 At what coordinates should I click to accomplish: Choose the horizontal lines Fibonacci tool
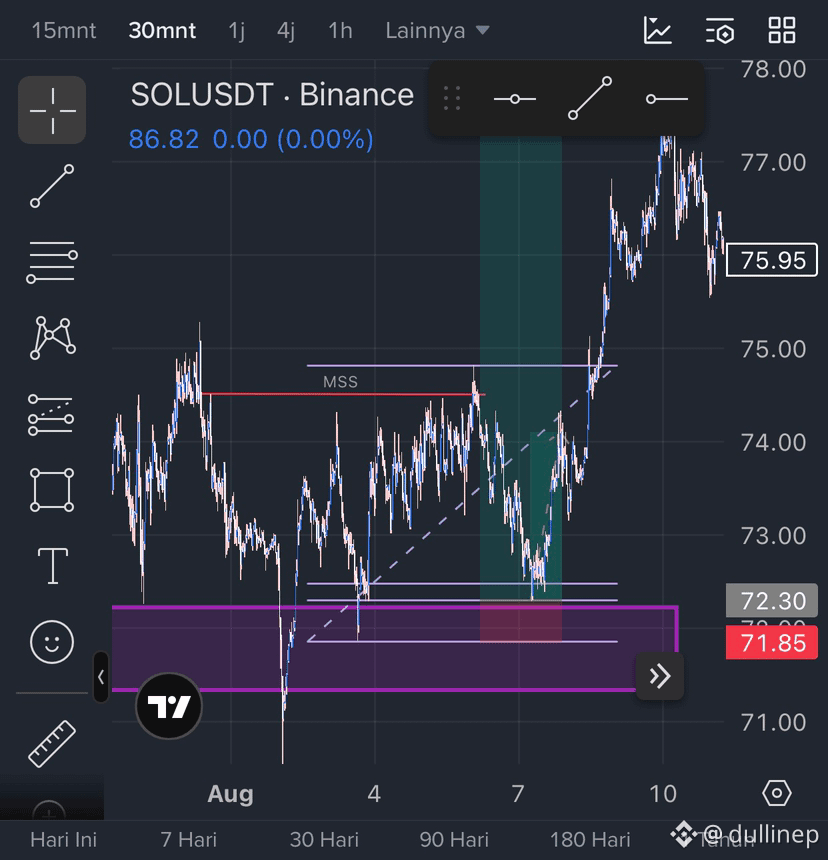pyautogui.click(x=52, y=262)
